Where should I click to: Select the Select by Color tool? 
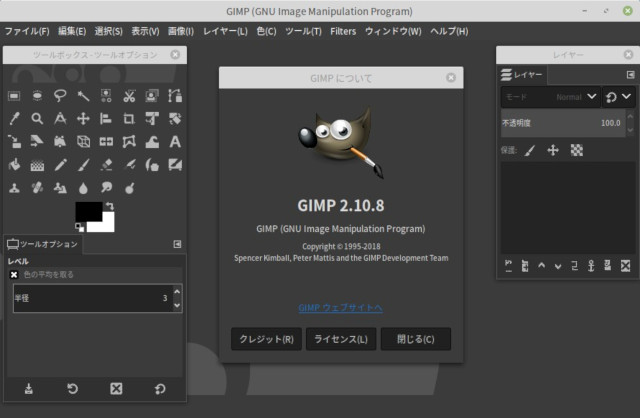[106, 96]
